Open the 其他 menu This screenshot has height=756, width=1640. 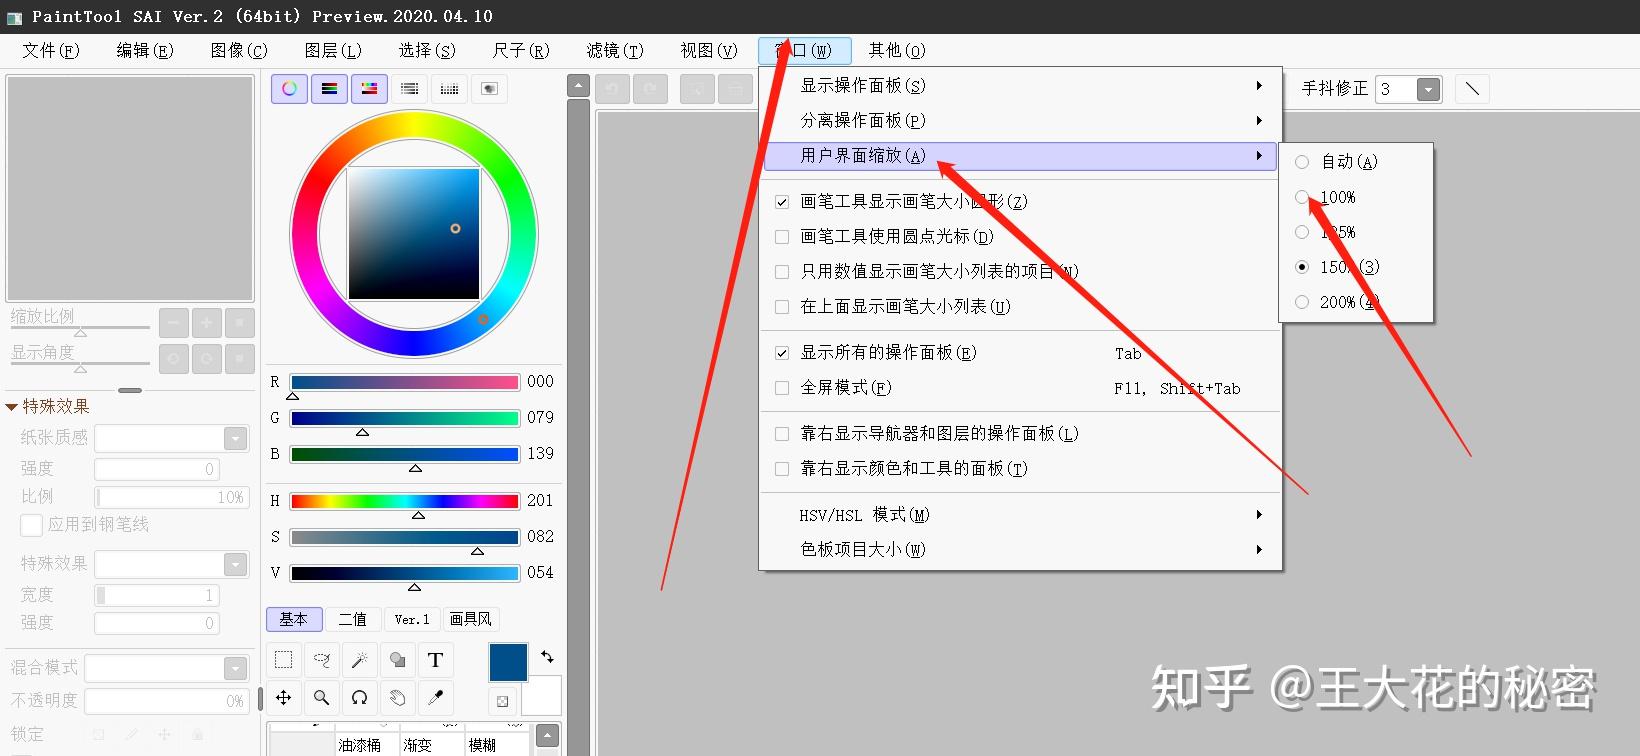pos(897,50)
